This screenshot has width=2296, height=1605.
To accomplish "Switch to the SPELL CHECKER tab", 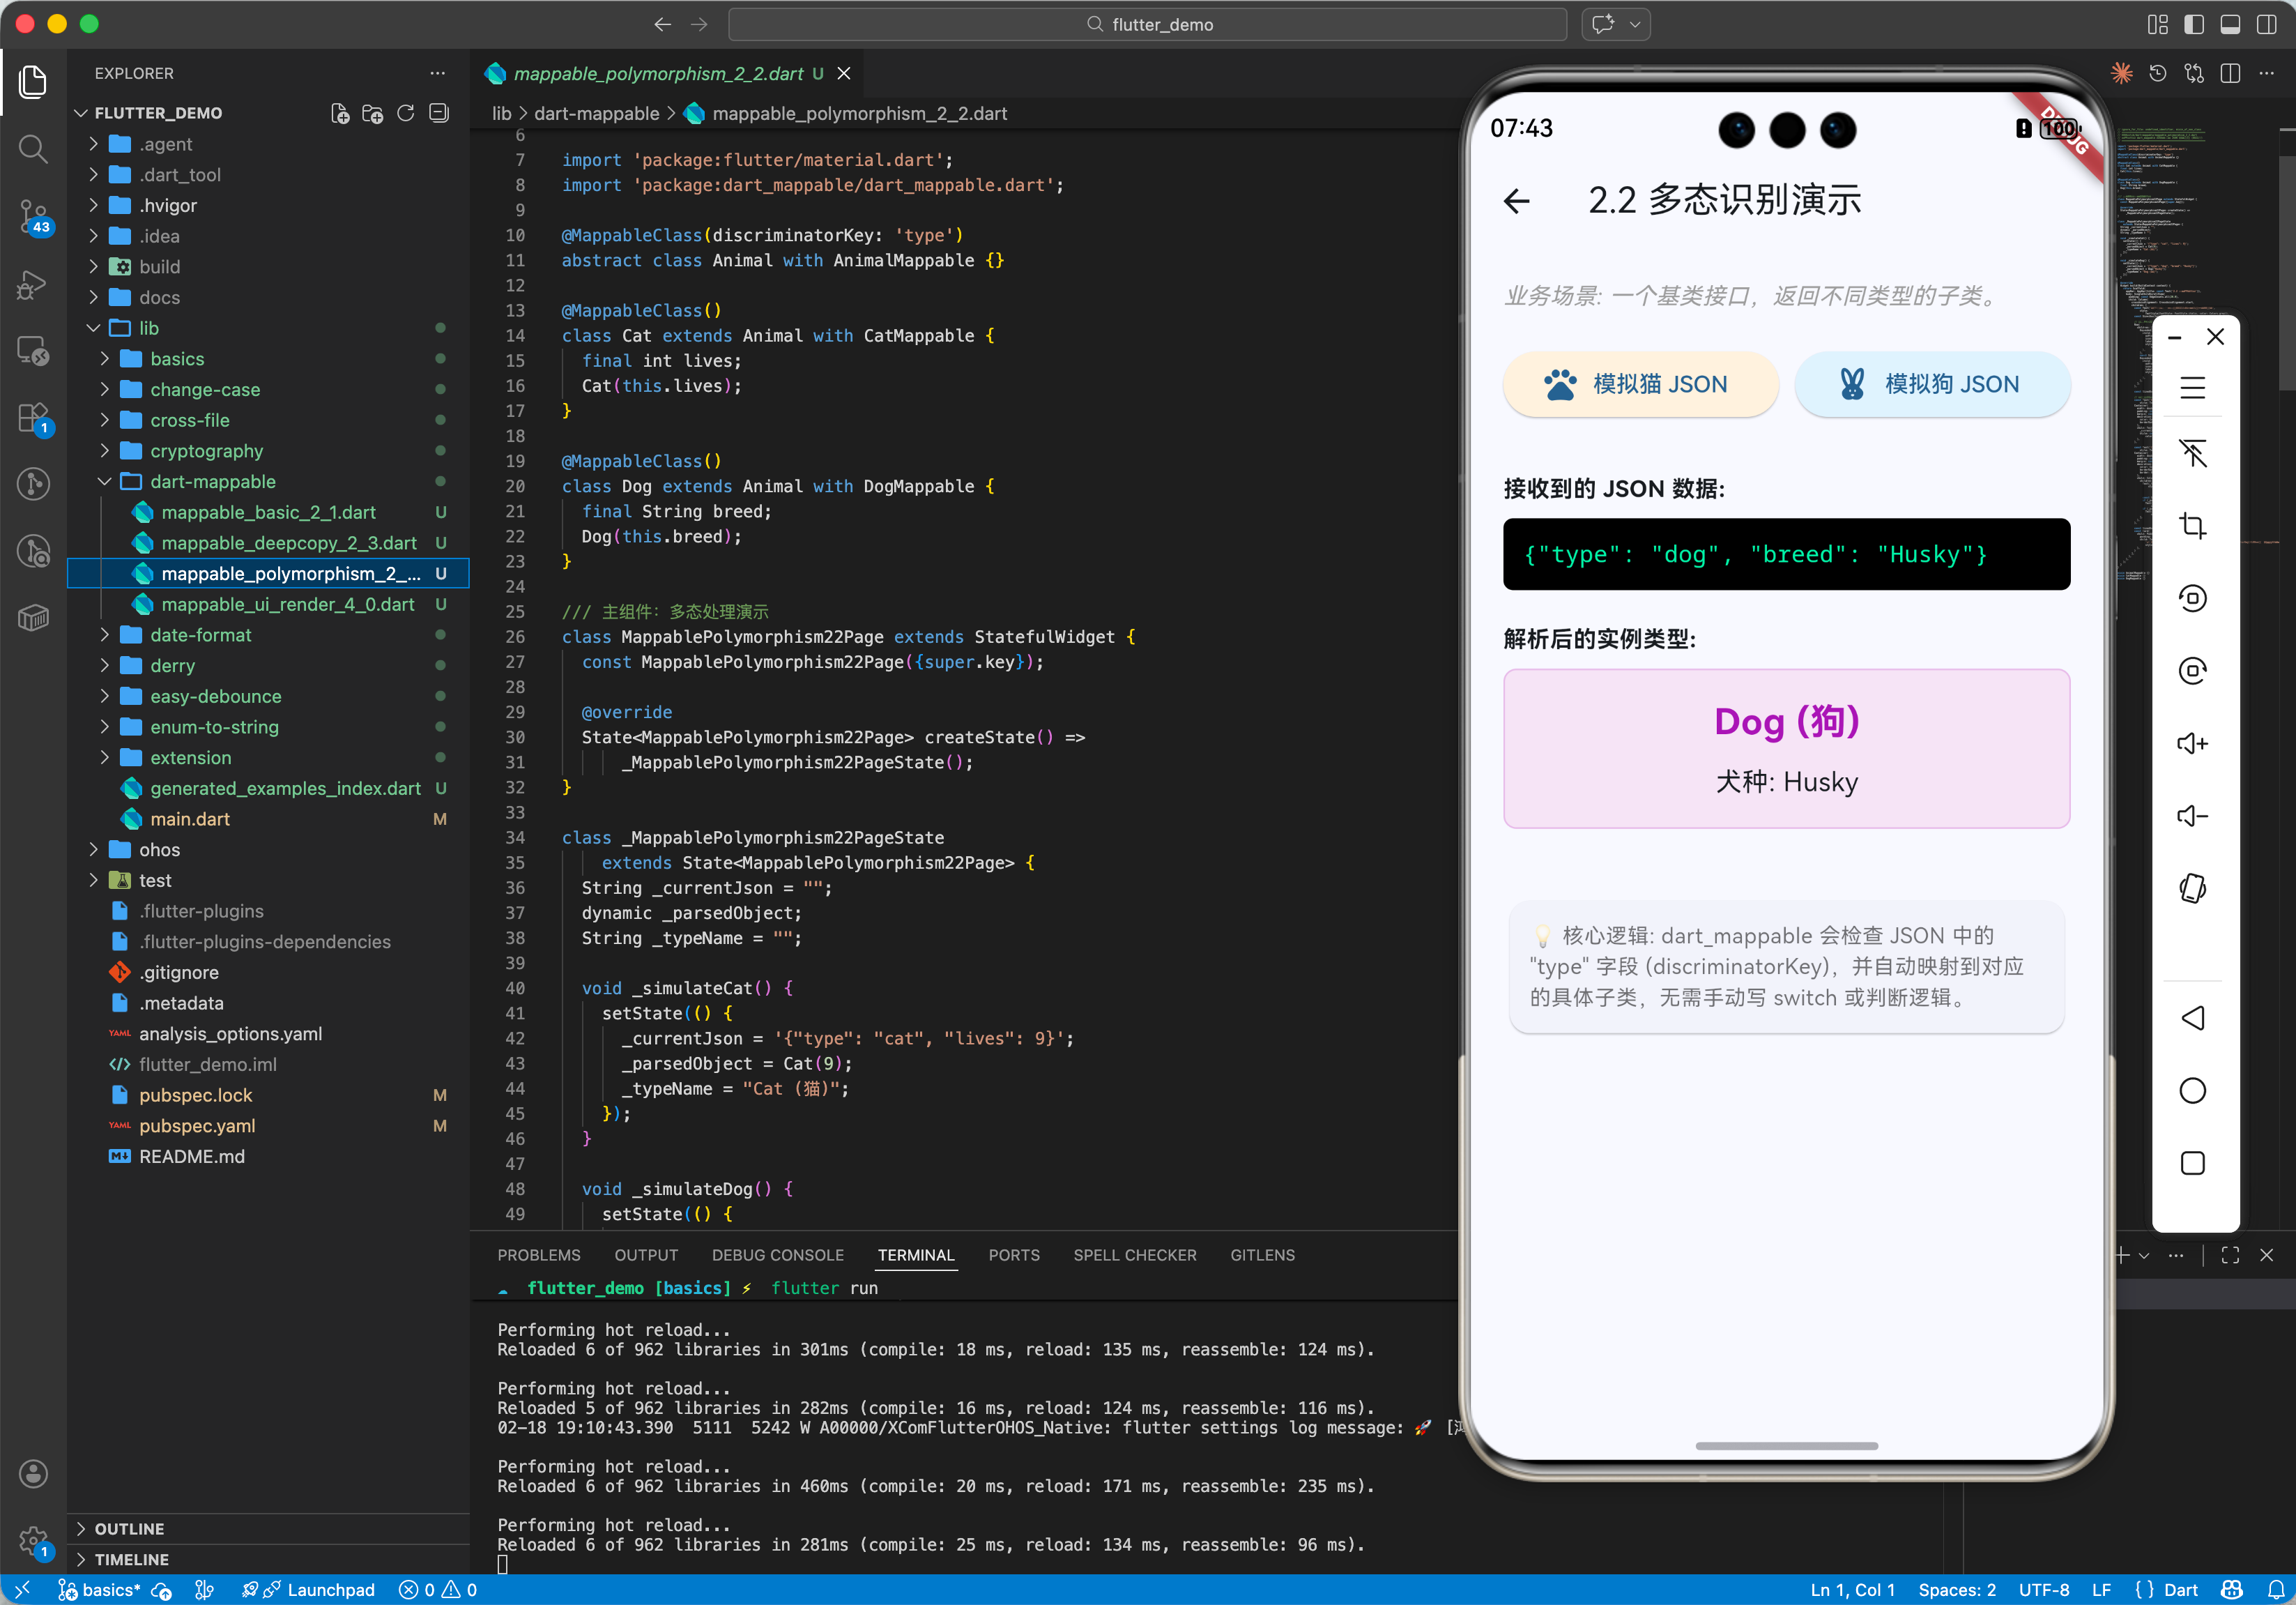I will pyautogui.click(x=1135, y=1255).
